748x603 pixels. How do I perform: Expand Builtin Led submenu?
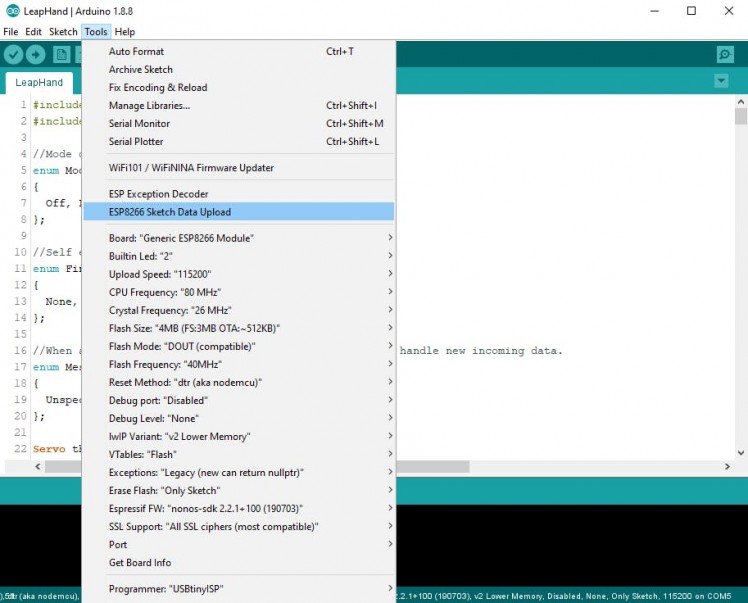[239, 256]
